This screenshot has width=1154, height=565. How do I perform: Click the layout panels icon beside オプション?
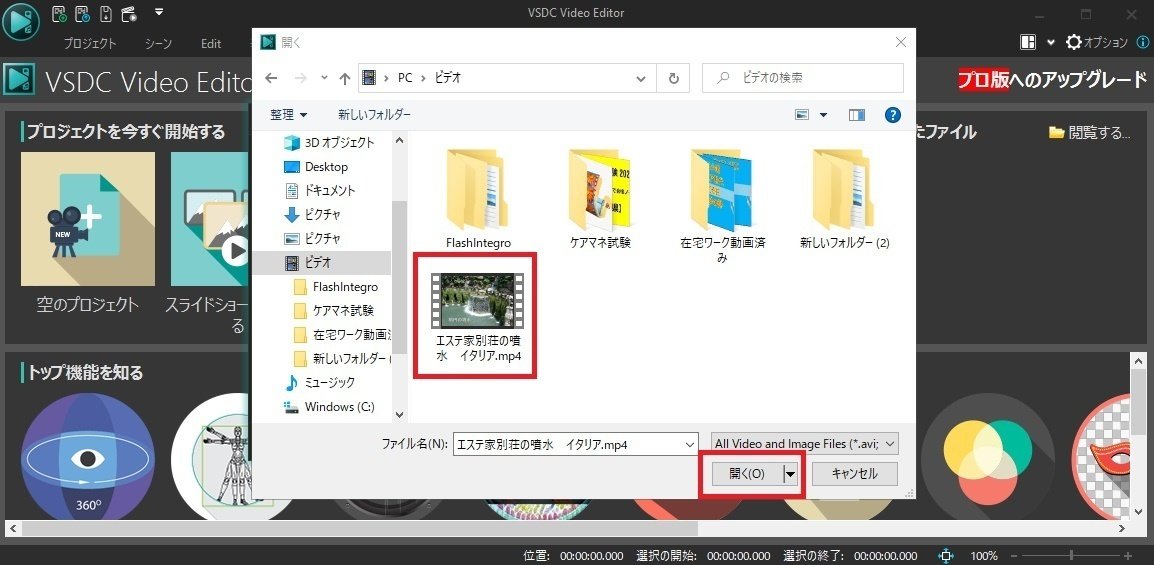click(x=1028, y=43)
